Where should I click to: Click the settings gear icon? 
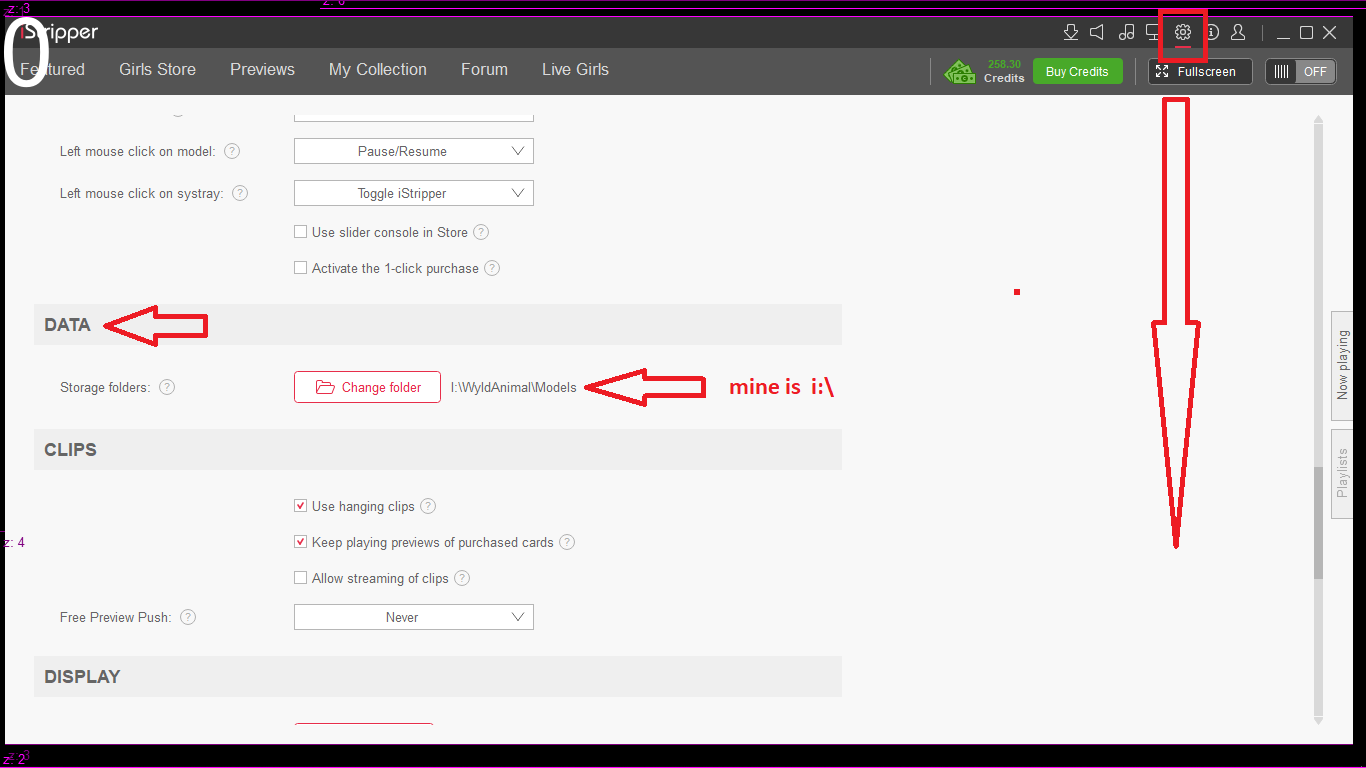(1183, 33)
